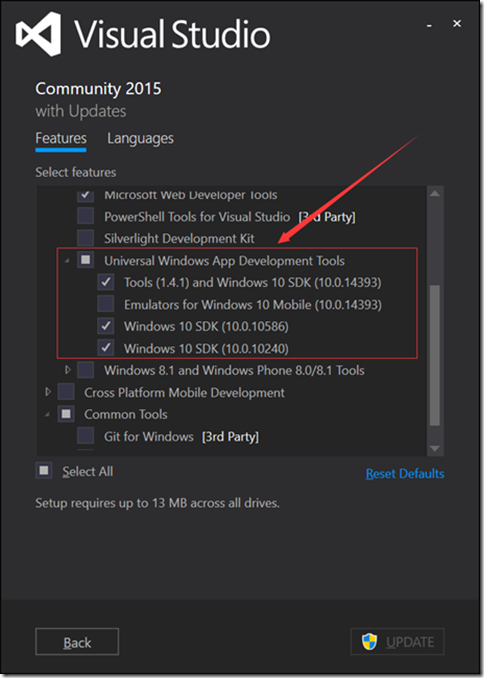Select Universal Windows App Development Tools label
The height and width of the screenshot is (678, 484).
(x=224, y=261)
